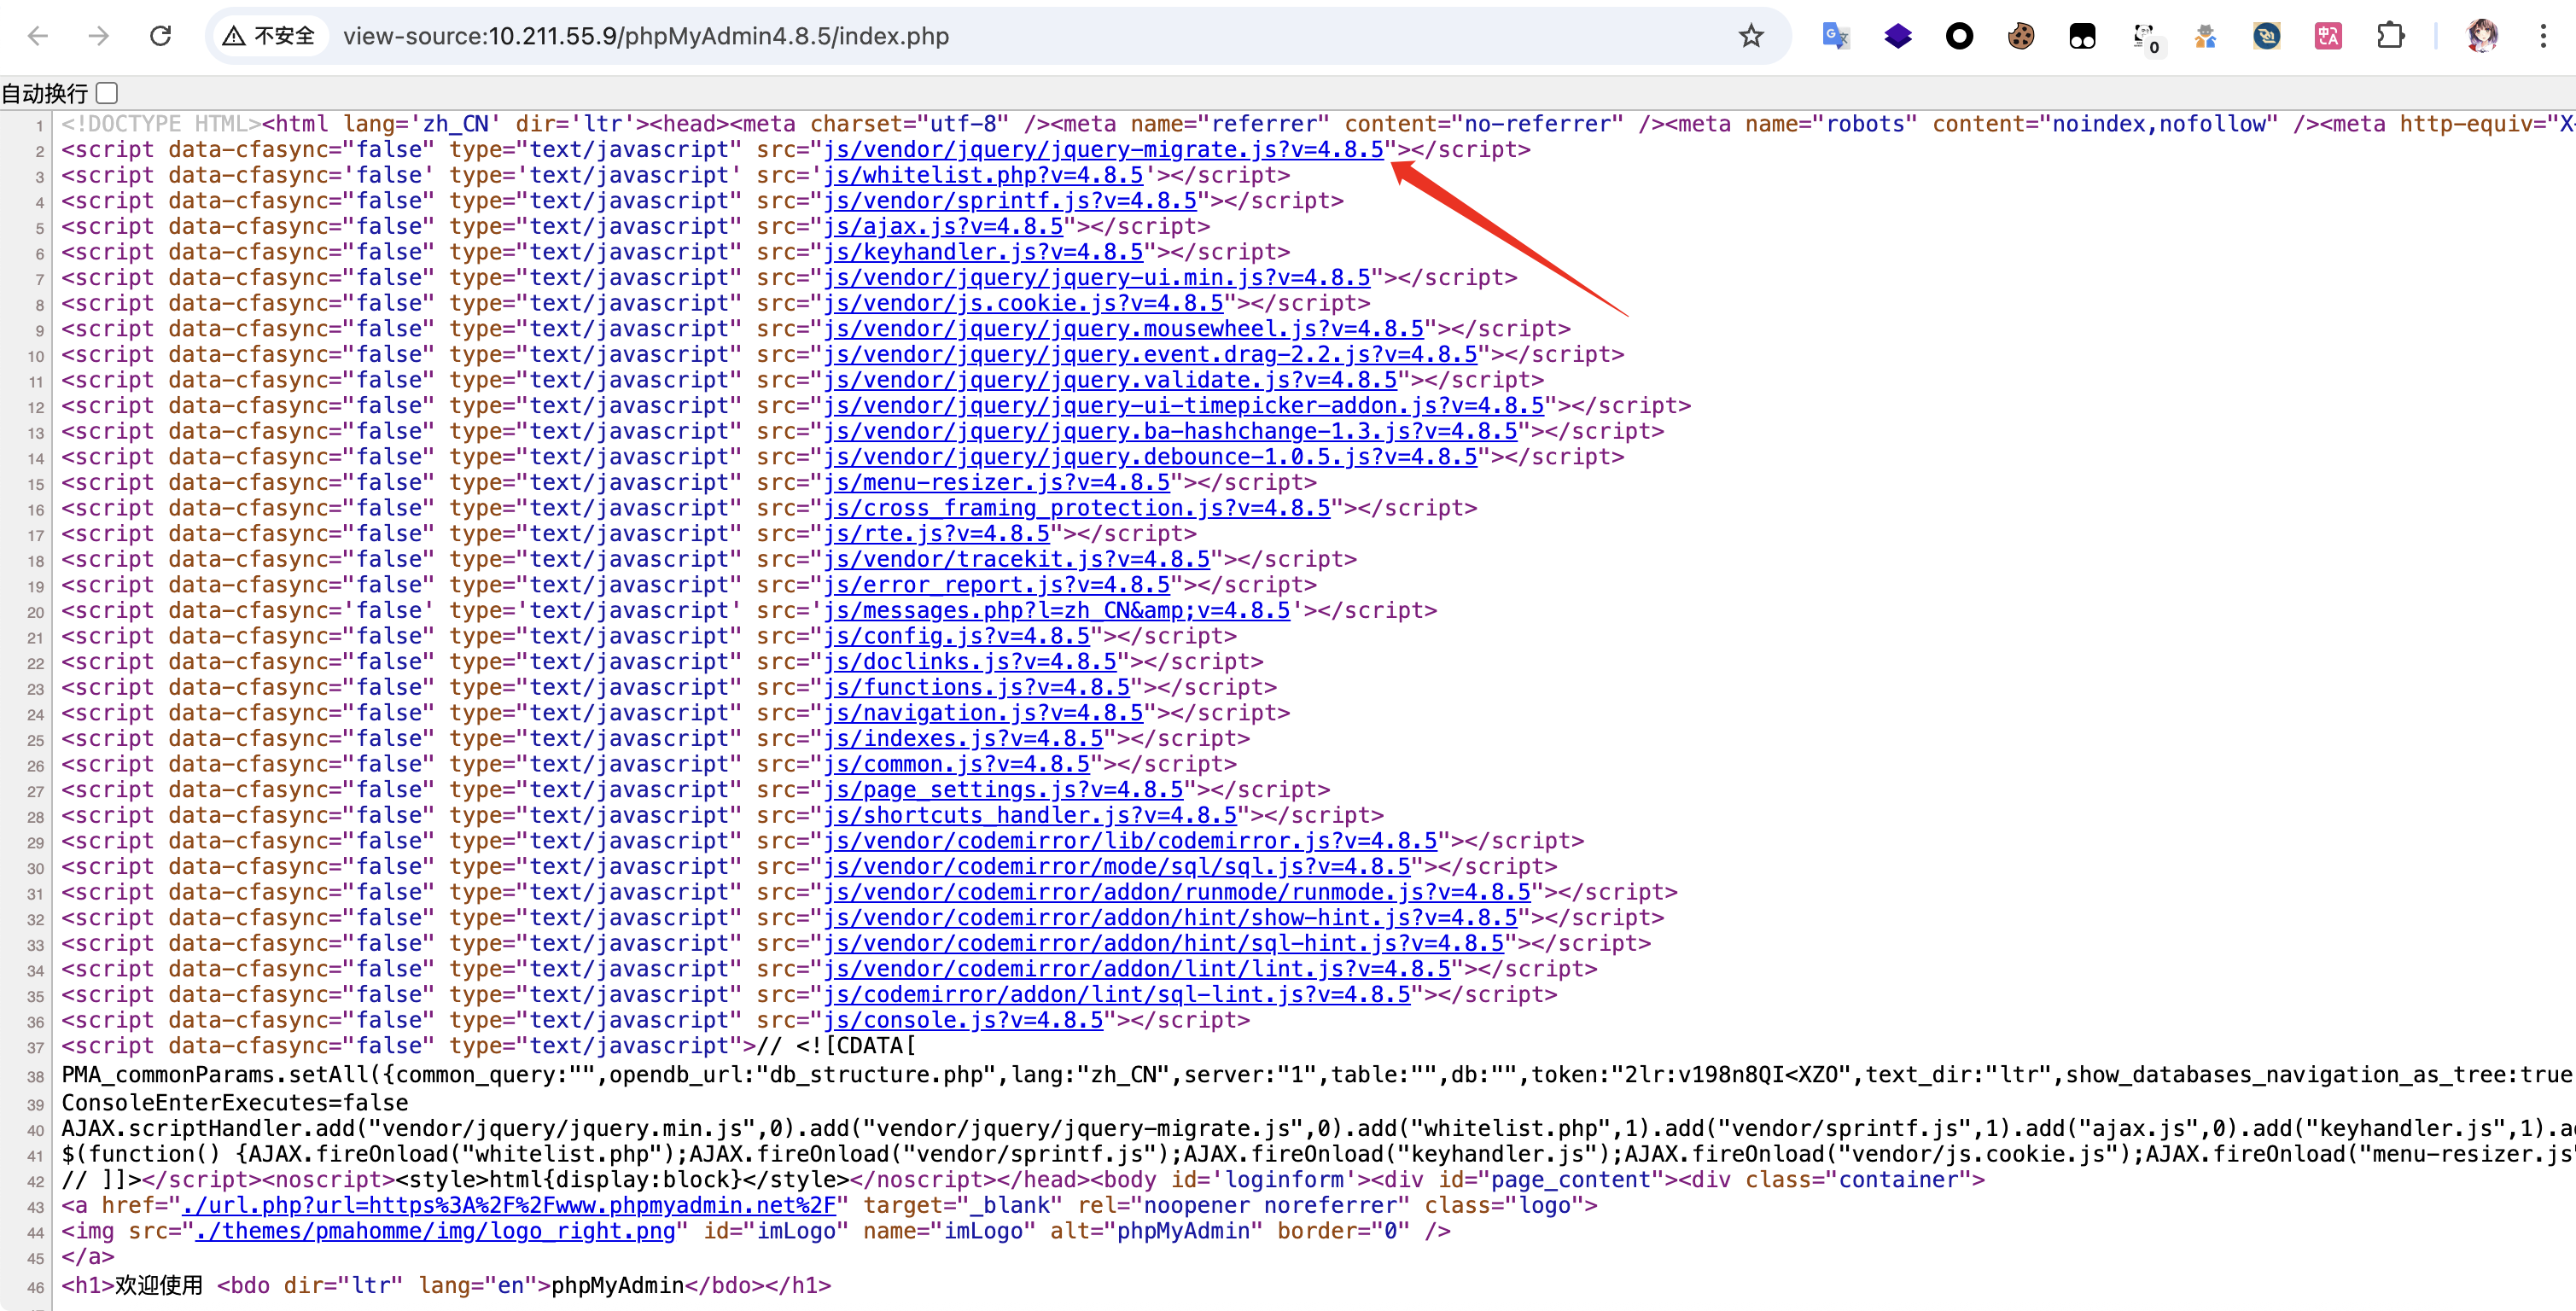
Task: Go forward to the next page
Action: (99, 37)
